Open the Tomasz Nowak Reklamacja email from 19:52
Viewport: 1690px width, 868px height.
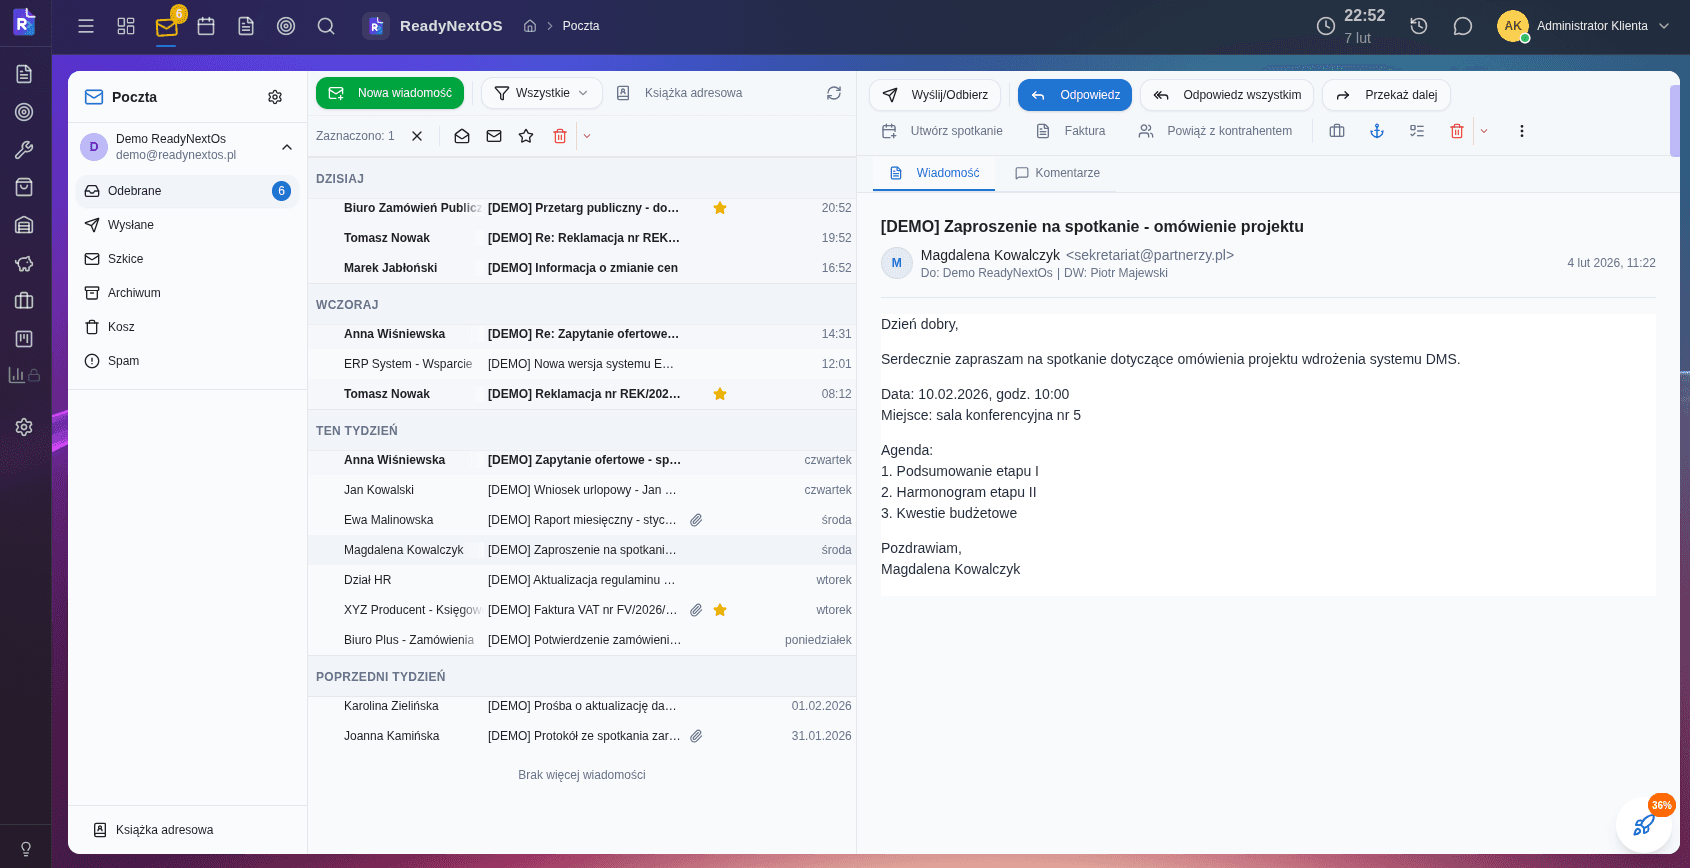583,238
